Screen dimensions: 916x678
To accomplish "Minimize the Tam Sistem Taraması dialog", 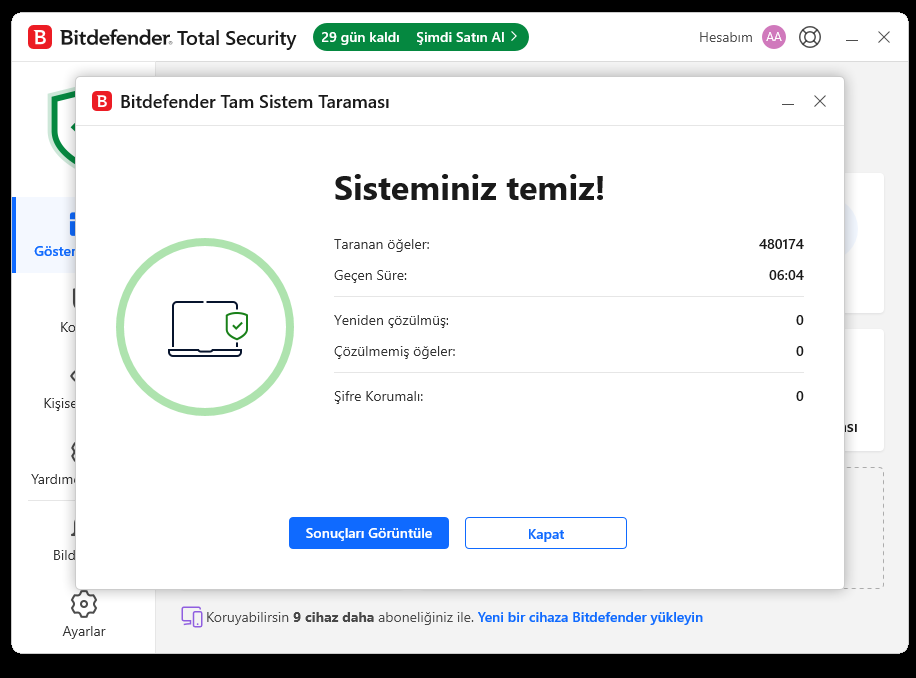I will pyautogui.click(x=788, y=102).
